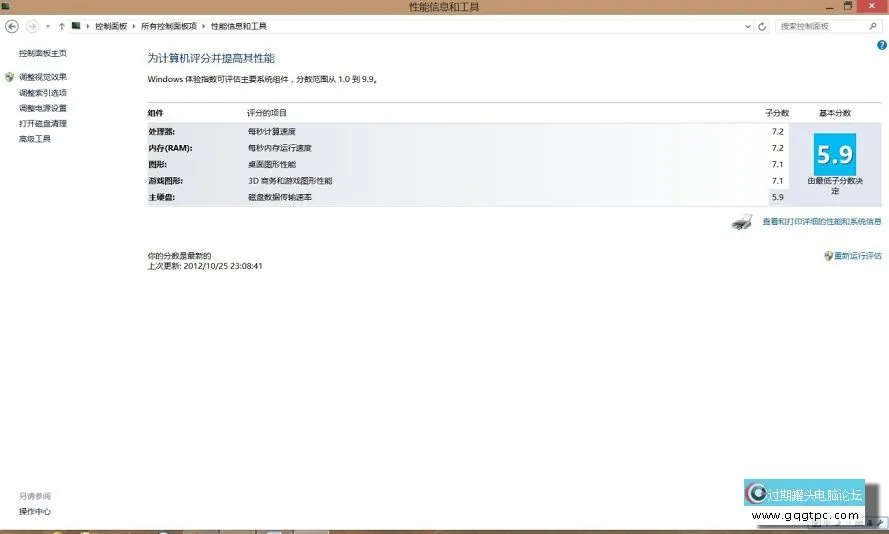Select the 处理器 row label

click(x=162, y=132)
